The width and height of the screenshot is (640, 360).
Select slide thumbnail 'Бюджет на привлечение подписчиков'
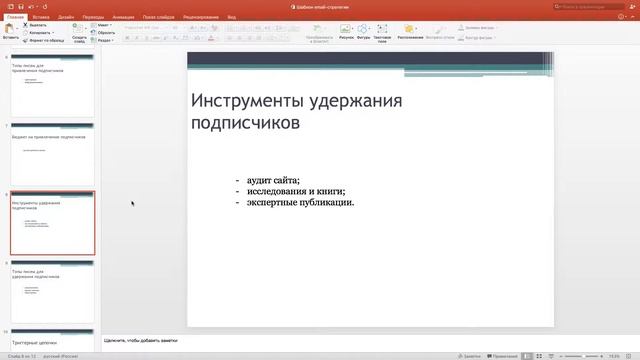click(53, 154)
